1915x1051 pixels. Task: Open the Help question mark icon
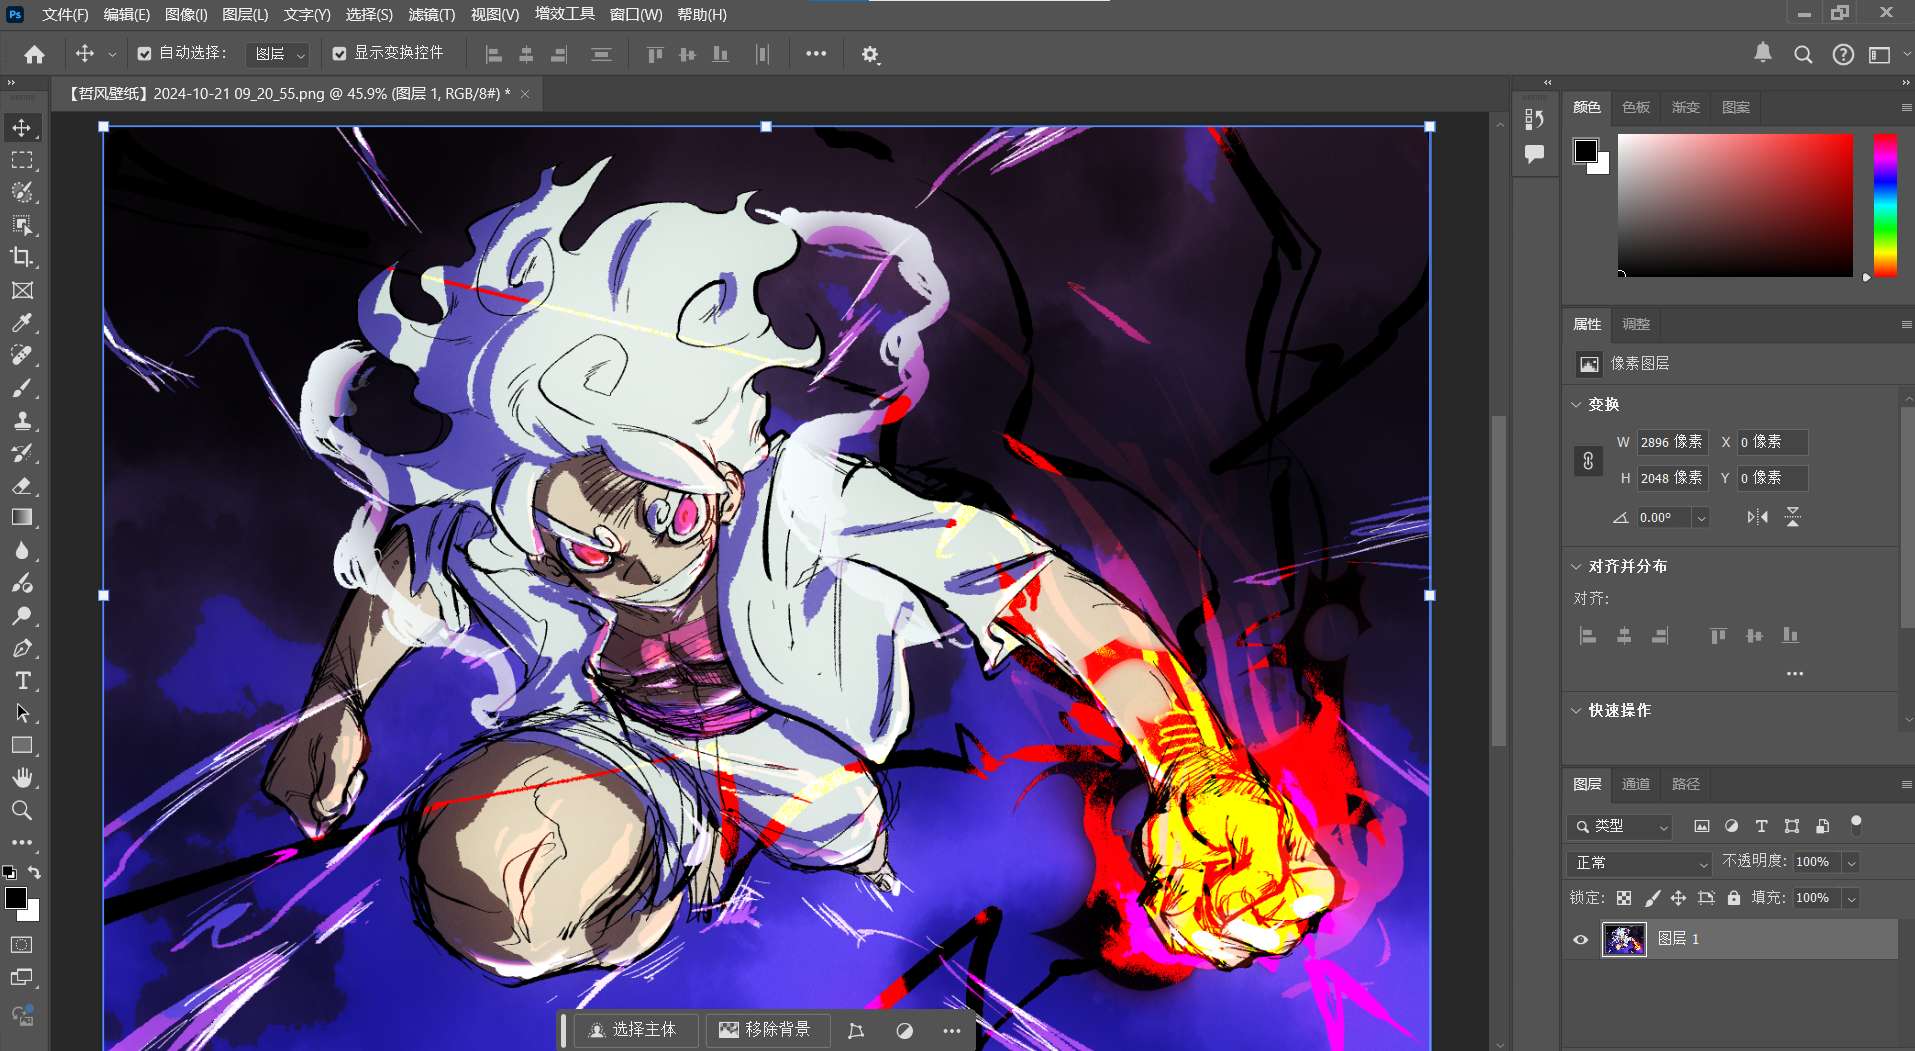1843,55
